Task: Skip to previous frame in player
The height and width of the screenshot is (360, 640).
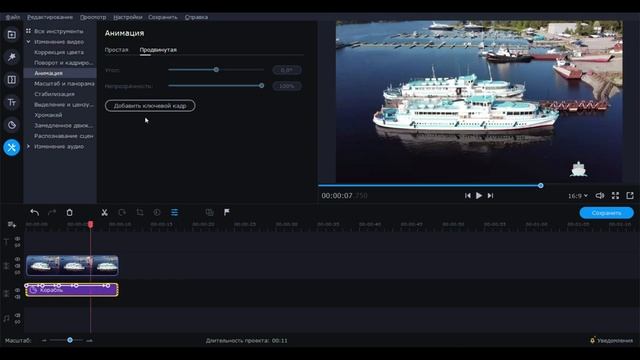Action: tap(468, 196)
